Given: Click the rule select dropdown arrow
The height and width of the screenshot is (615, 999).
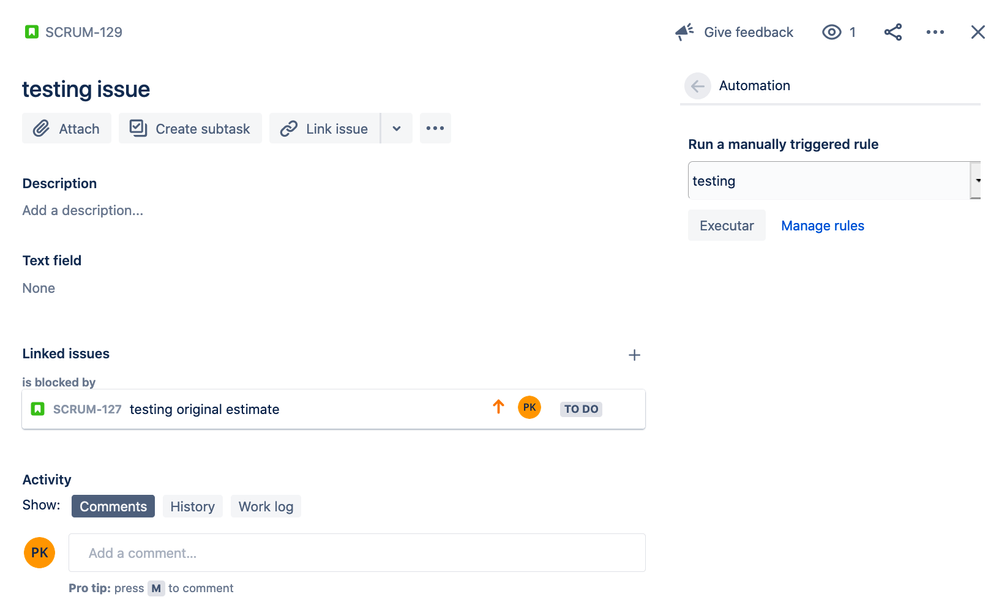Looking at the screenshot, I should [977, 180].
